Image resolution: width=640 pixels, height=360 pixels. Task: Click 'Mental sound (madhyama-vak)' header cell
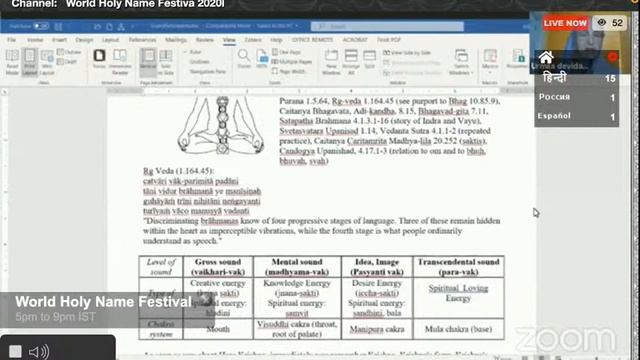click(x=297, y=267)
